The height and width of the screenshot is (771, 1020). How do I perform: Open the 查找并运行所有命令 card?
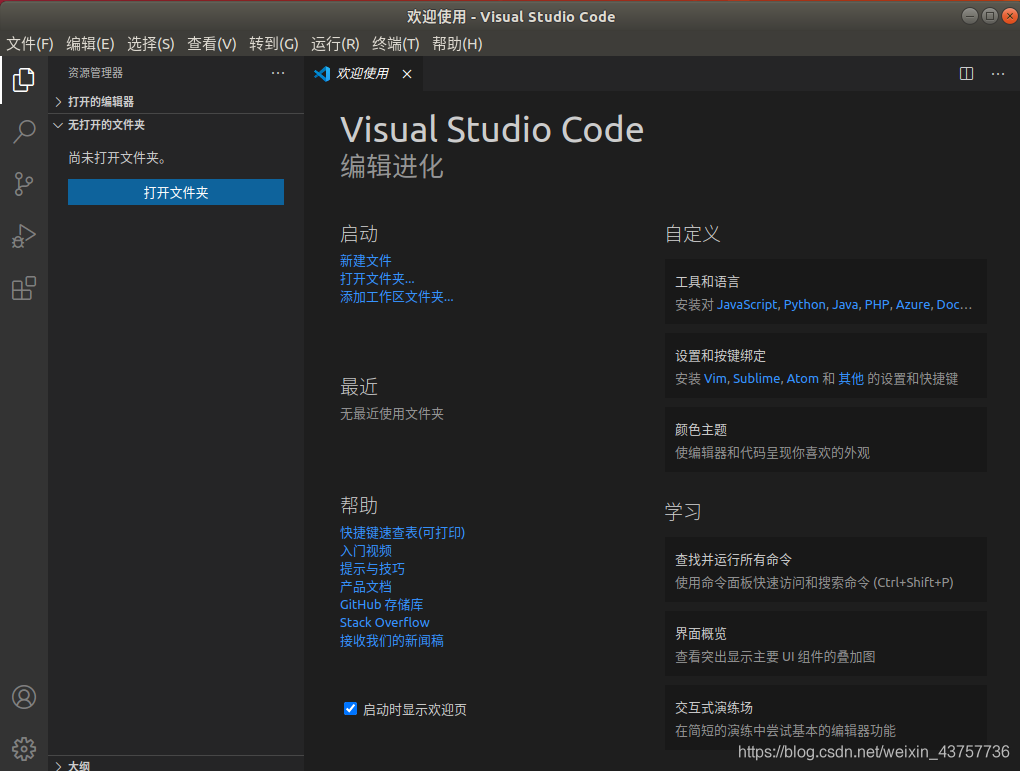825,570
